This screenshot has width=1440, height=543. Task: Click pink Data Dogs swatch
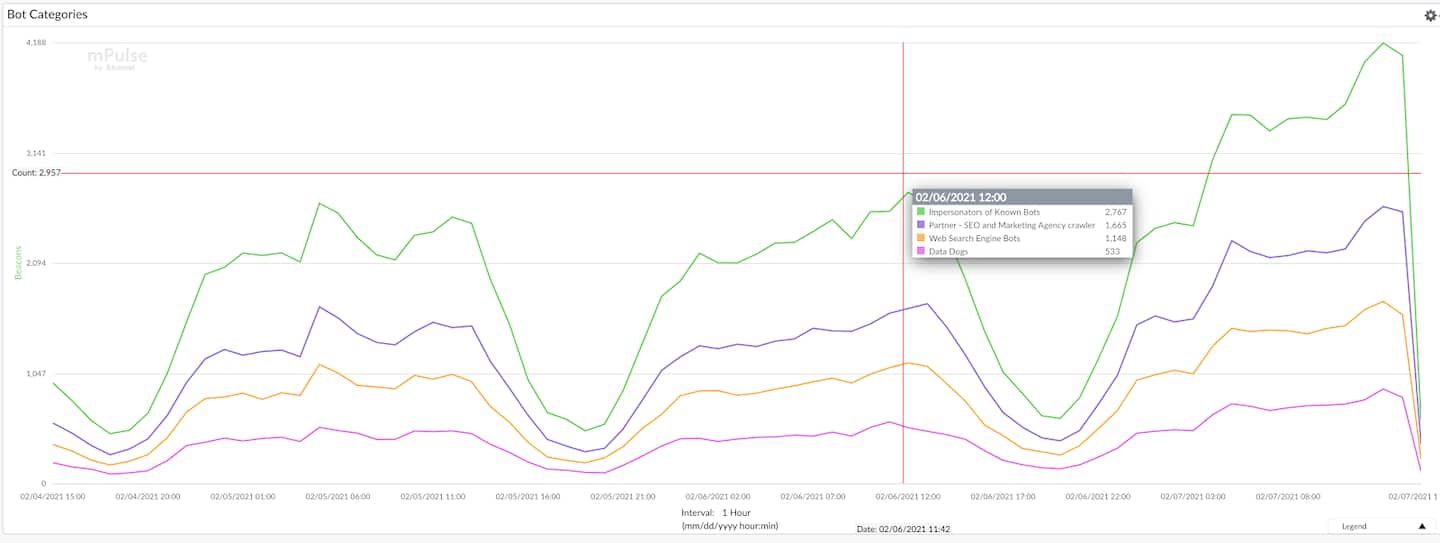tap(921, 252)
